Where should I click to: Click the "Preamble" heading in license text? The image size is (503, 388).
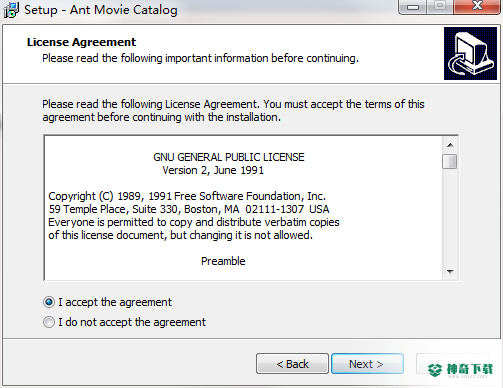pos(223,261)
